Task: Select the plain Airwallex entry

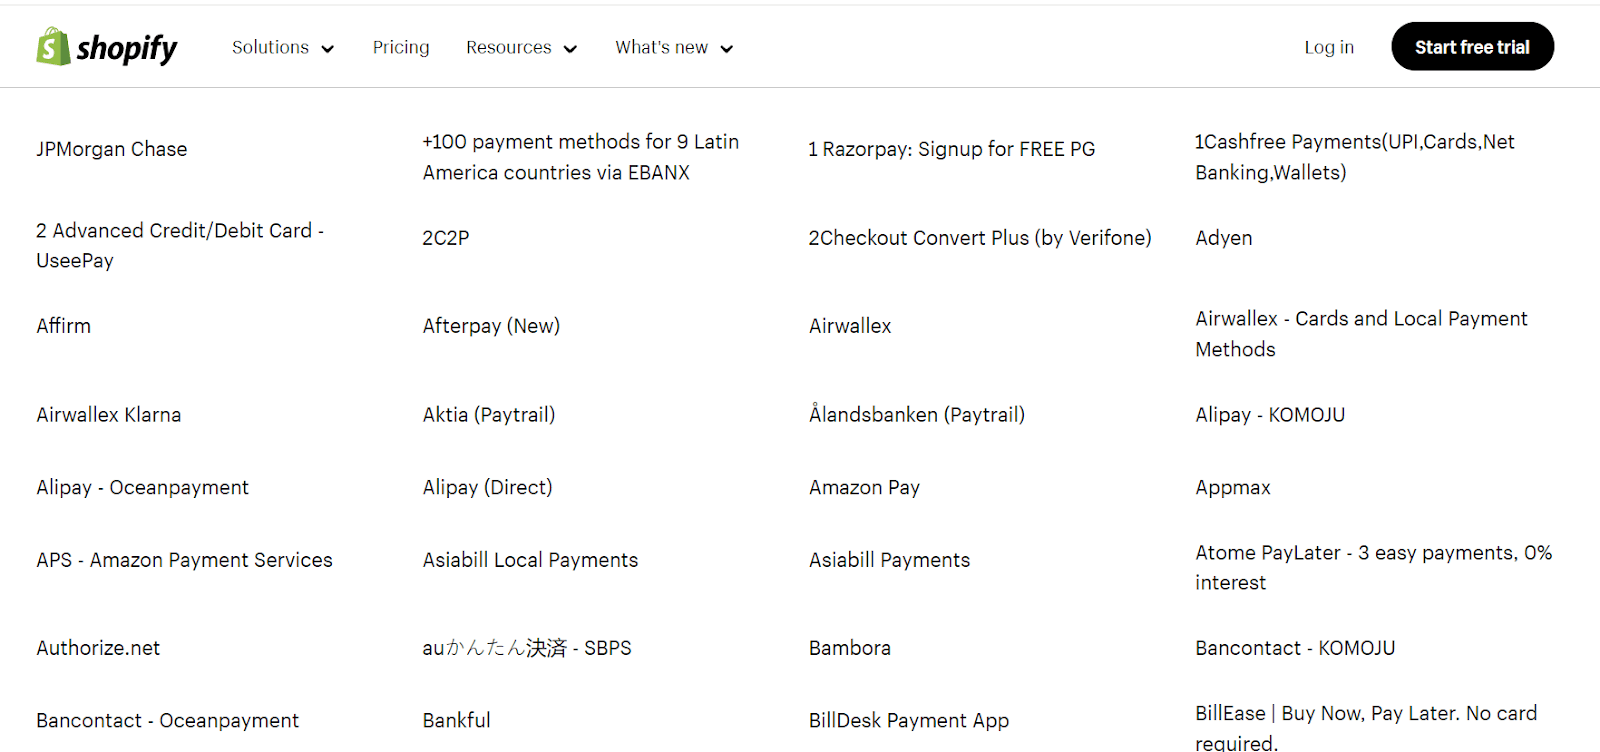Action: coord(850,326)
